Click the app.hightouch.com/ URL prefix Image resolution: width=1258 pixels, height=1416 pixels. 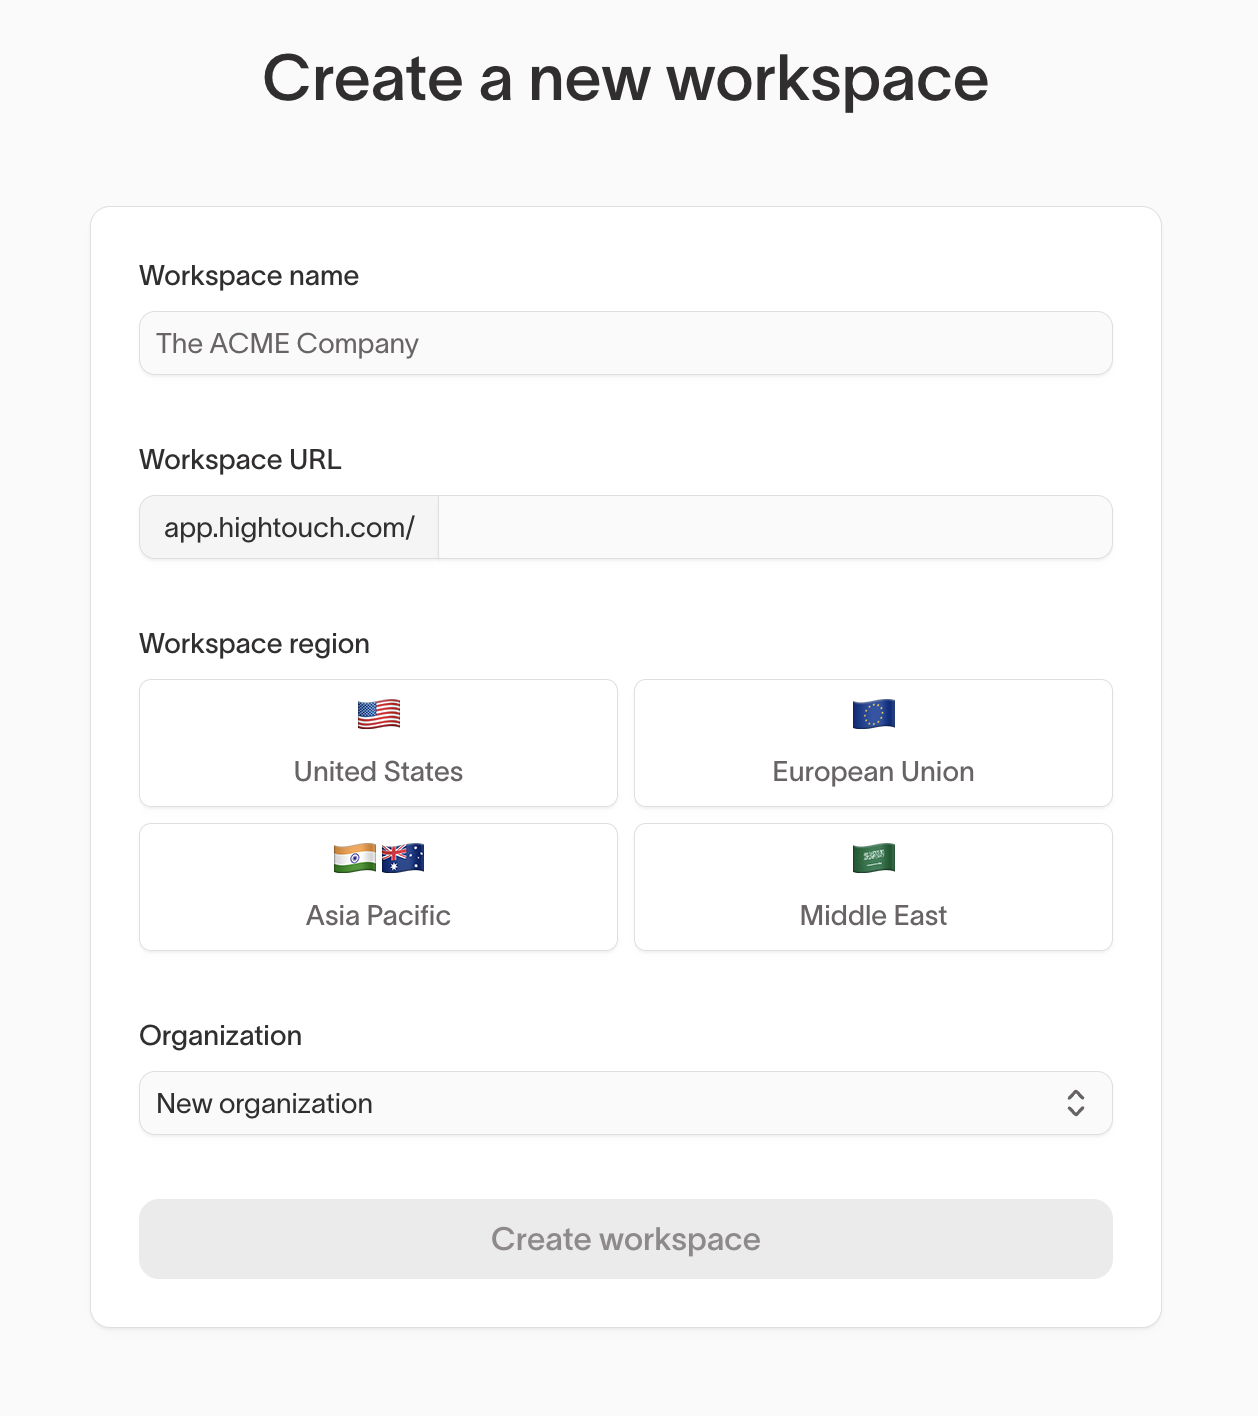tap(288, 527)
